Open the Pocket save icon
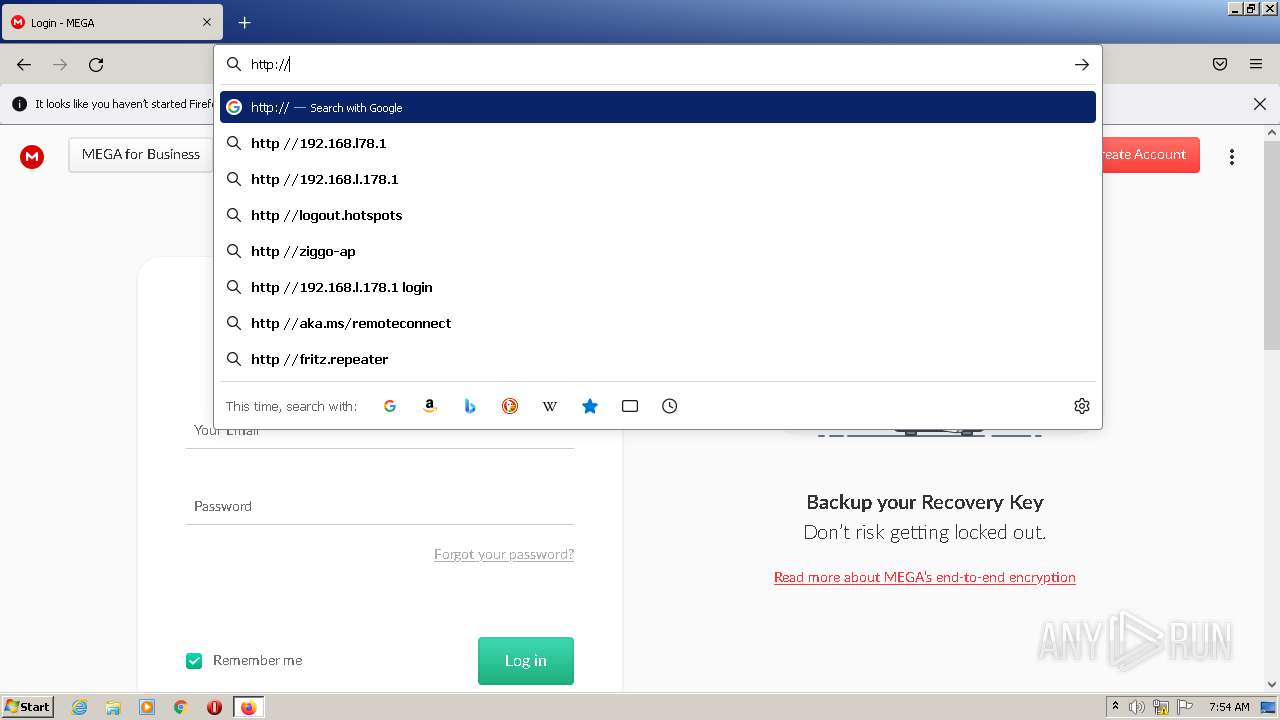The width and height of the screenshot is (1280, 720). pos(1220,64)
